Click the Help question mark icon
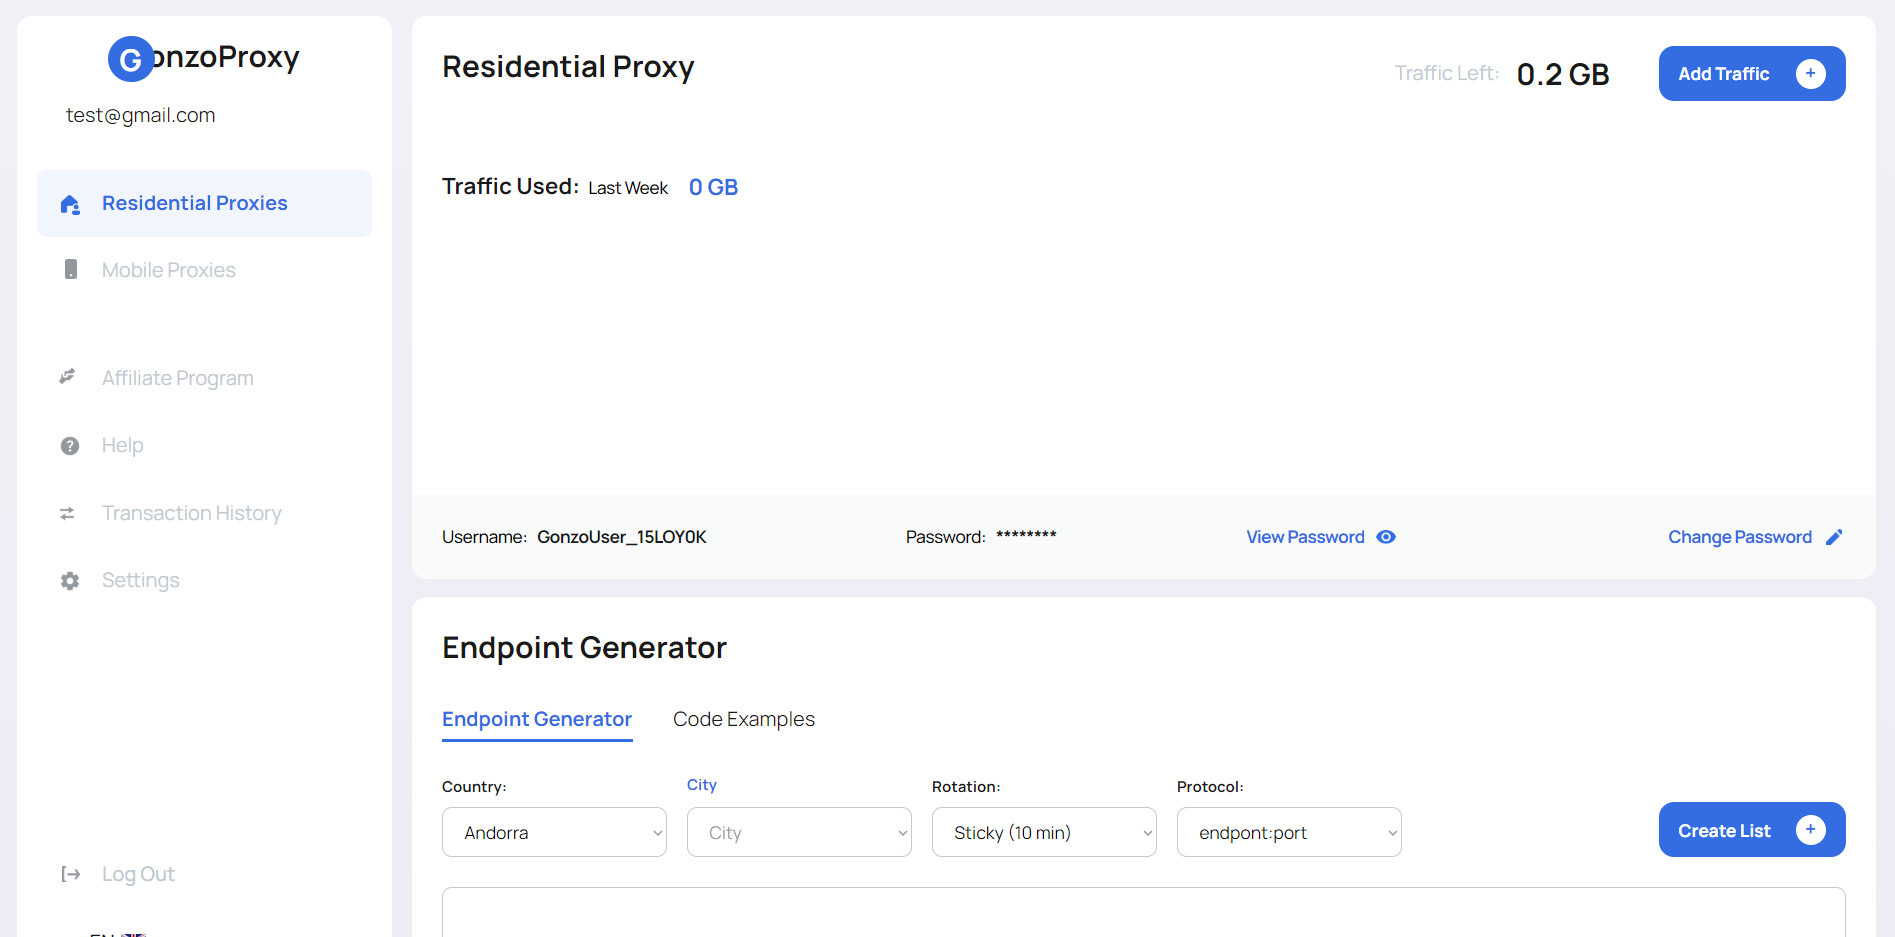Image resolution: width=1895 pixels, height=937 pixels. pos(69,445)
